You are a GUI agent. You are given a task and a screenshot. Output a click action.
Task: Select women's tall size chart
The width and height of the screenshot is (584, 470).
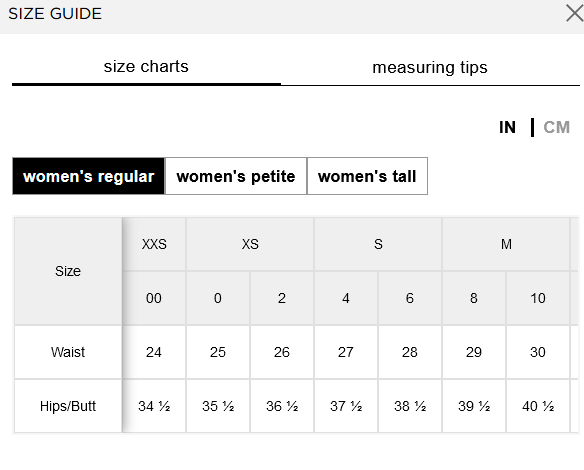coord(367,176)
